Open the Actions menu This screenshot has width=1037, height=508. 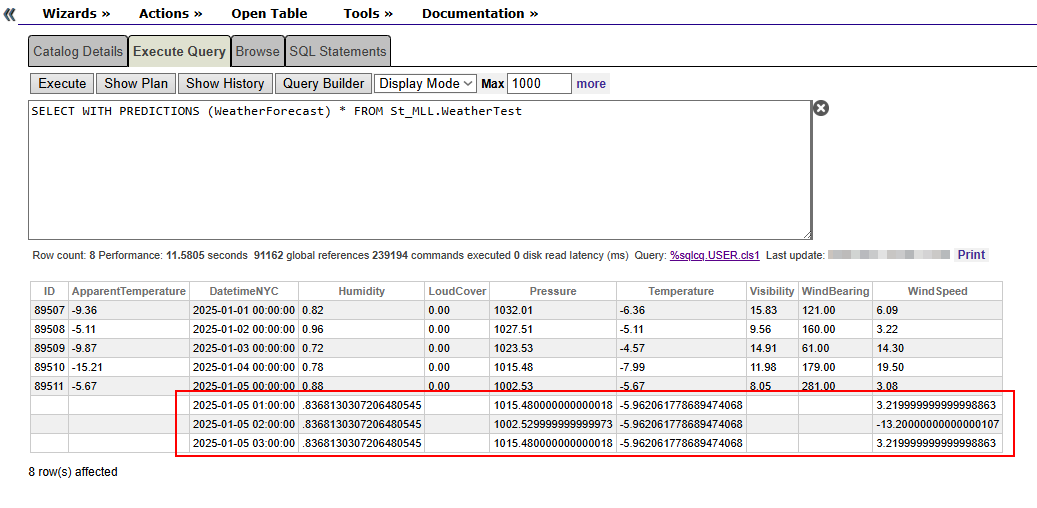[x=170, y=14]
